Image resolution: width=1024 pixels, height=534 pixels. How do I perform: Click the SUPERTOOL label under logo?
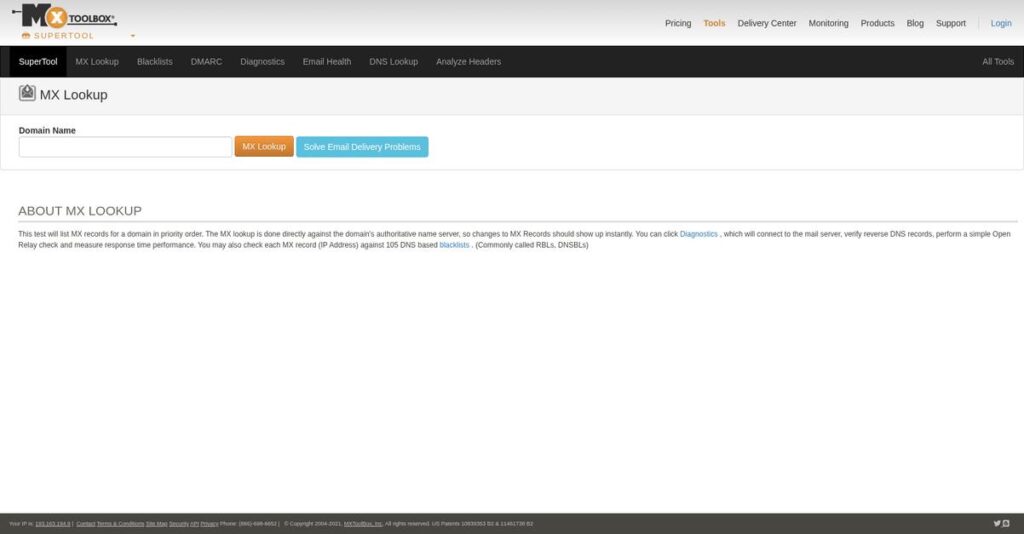pyautogui.click(x=63, y=36)
